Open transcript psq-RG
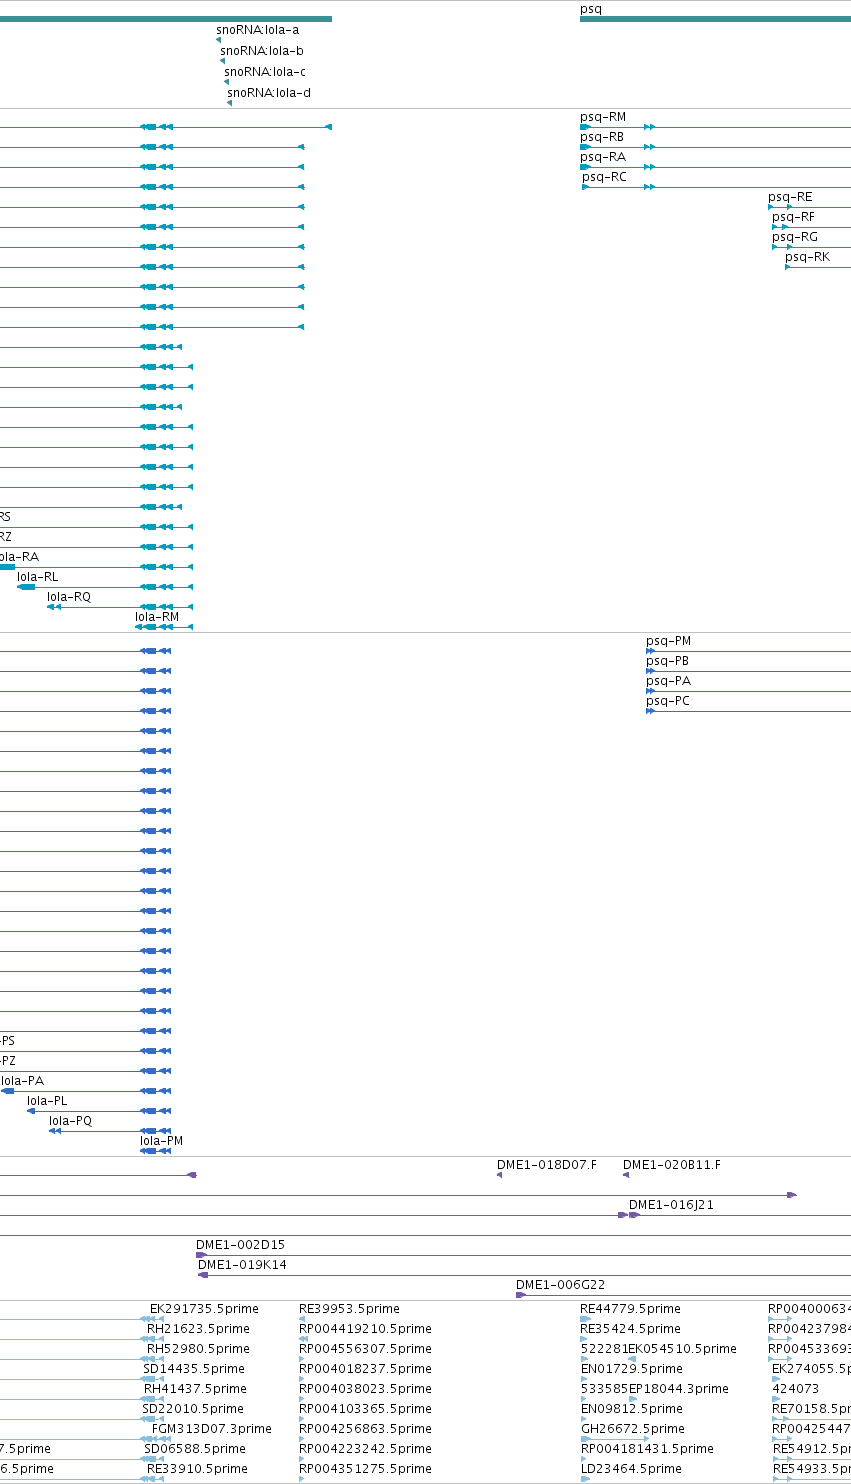The height and width of the screenshot is (1484, 851). (x=795, y=237)
